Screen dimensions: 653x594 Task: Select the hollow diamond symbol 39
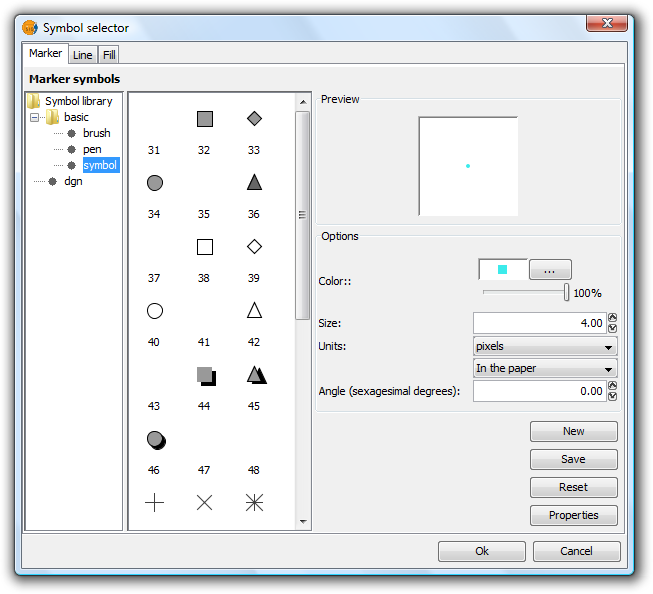pyautogui.click(x=254, y=246)
